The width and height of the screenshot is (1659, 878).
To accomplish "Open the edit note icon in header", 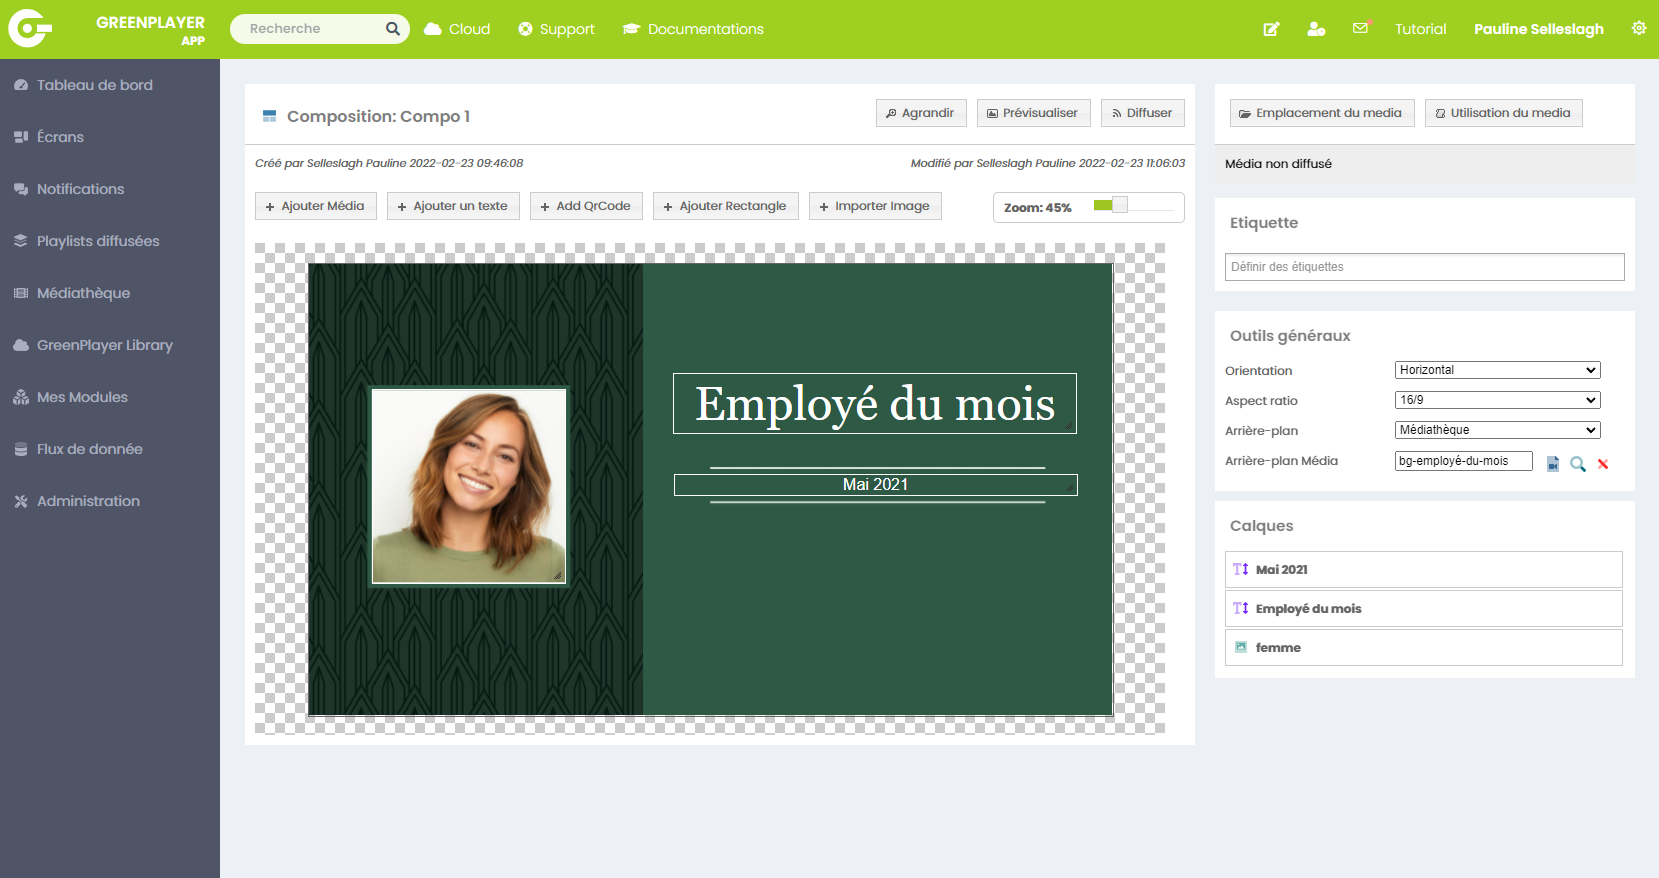I will (x=1271, y=29).
